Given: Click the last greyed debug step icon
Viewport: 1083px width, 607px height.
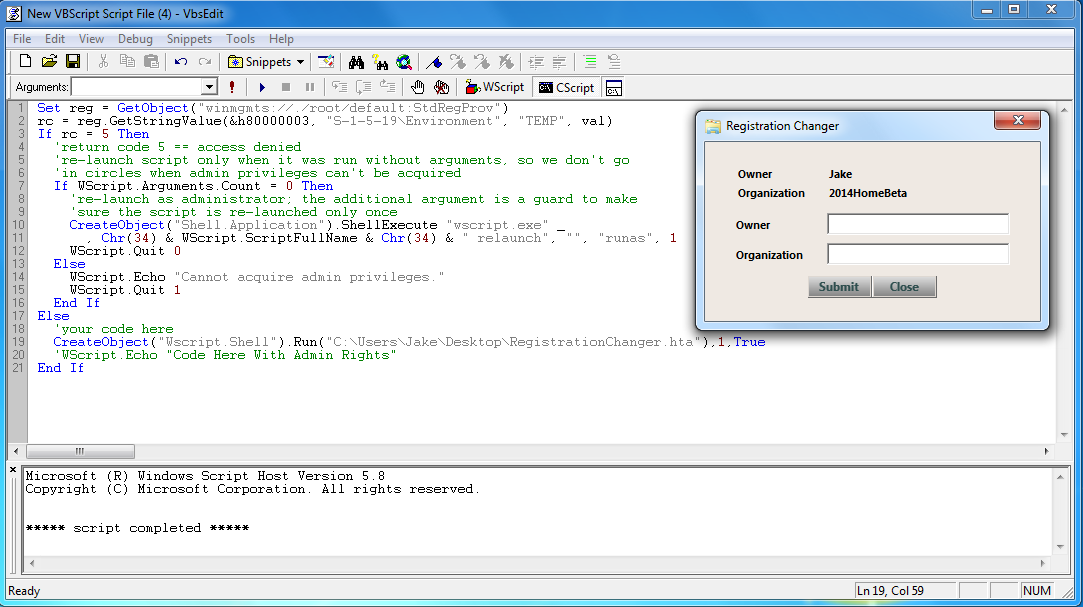Looking at the screenshot, I should click(387, 88).
